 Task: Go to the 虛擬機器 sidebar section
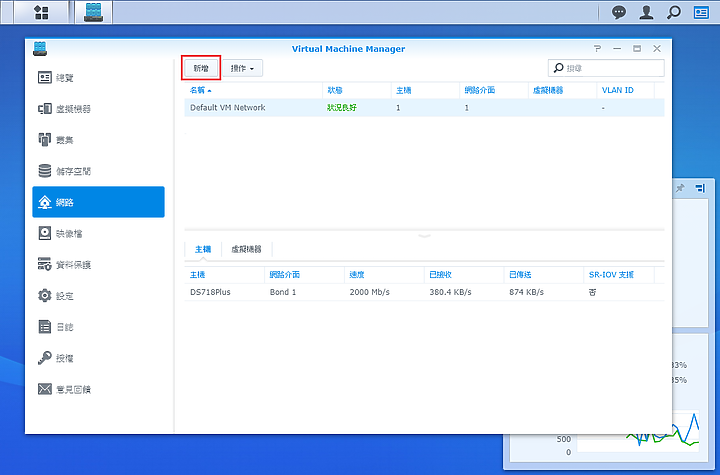[98, 109]
